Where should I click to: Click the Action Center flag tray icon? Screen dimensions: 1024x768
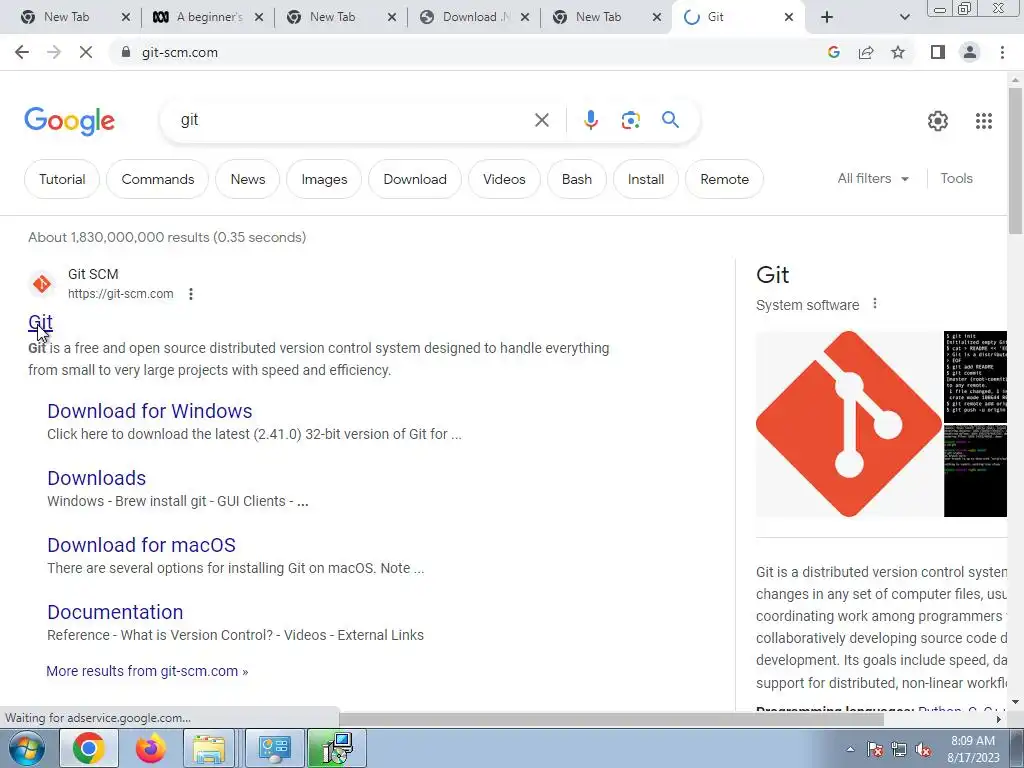(874, 750)
